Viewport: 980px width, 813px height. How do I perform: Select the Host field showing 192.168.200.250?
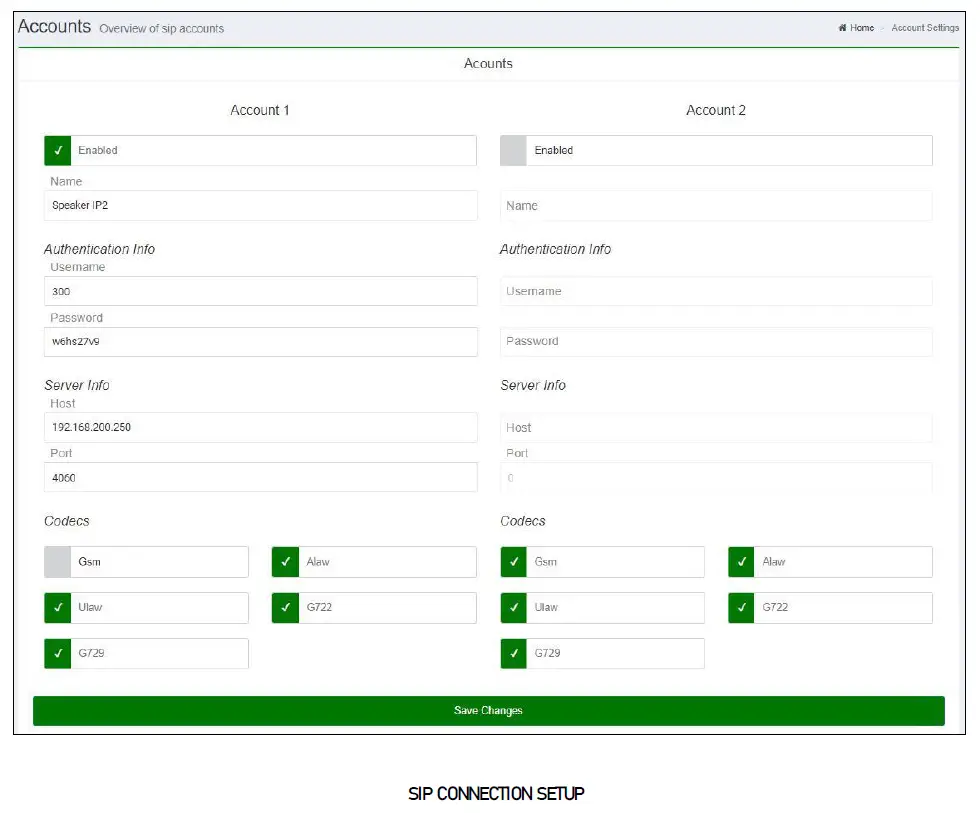click(x=260, y=427)
